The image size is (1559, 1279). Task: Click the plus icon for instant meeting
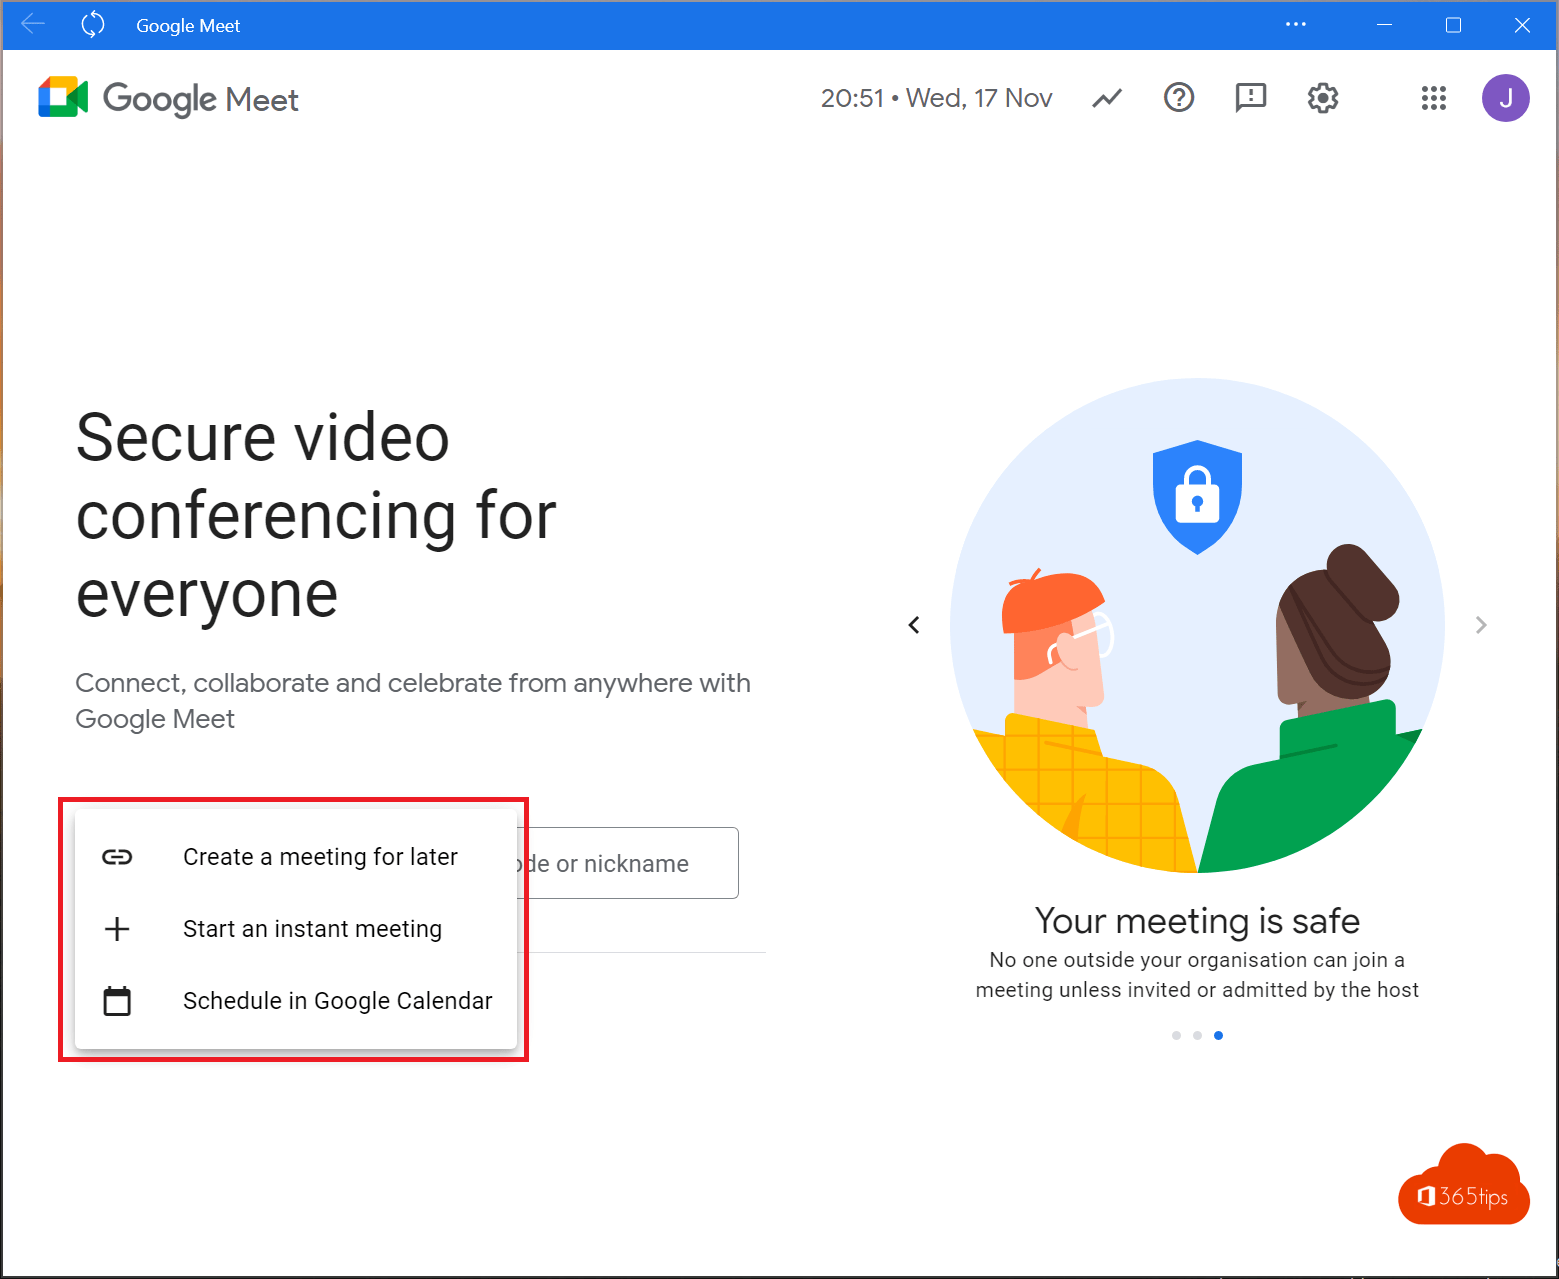click(x=117, y=929)
